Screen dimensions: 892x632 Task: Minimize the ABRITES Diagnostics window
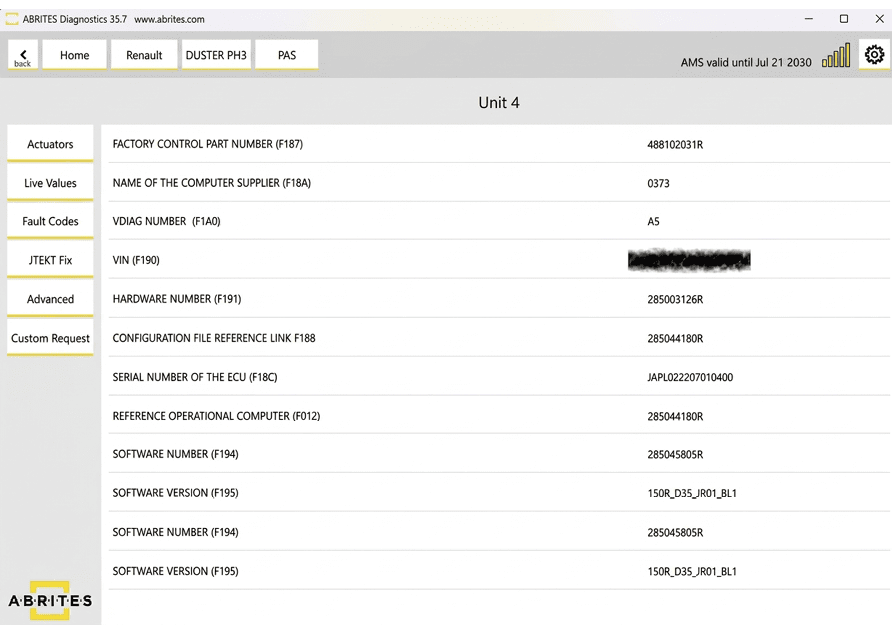click(x=808, y=19)
